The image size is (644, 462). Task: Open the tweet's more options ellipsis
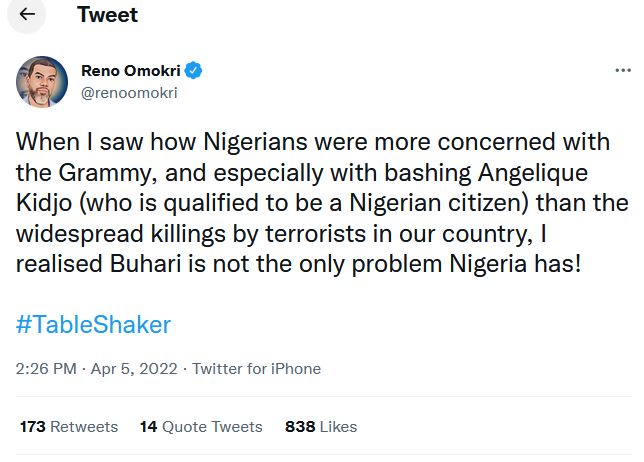[622, 72]
